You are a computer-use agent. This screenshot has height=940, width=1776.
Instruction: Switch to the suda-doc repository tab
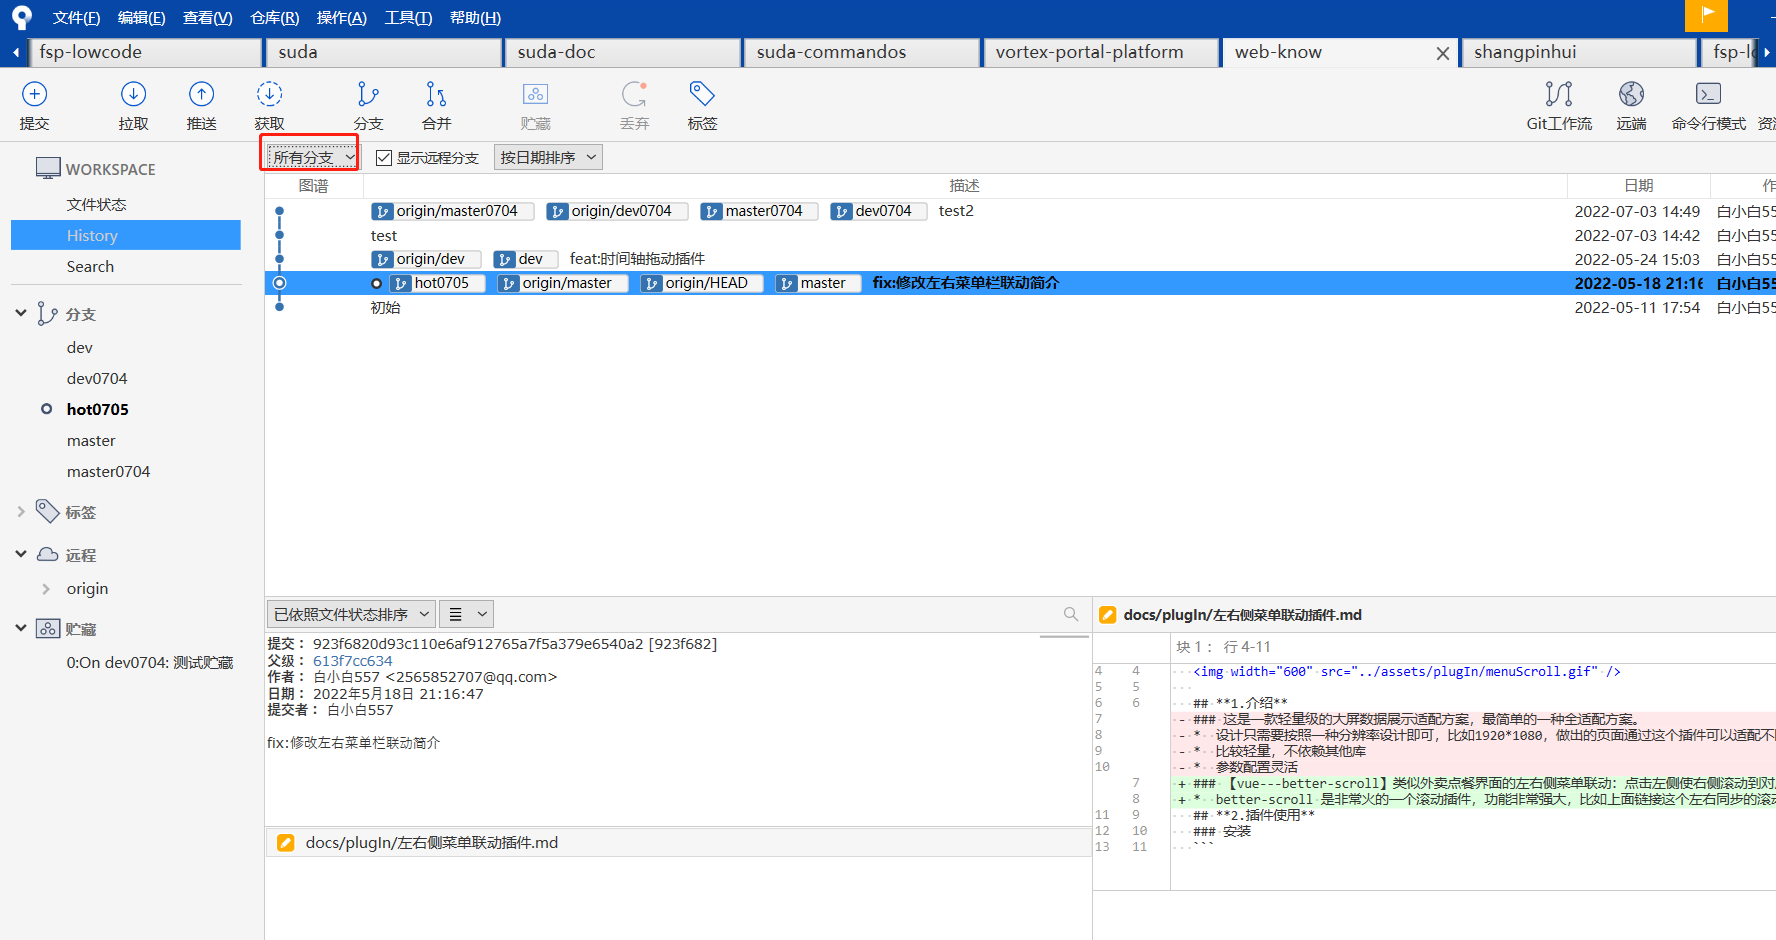[624, 53]
